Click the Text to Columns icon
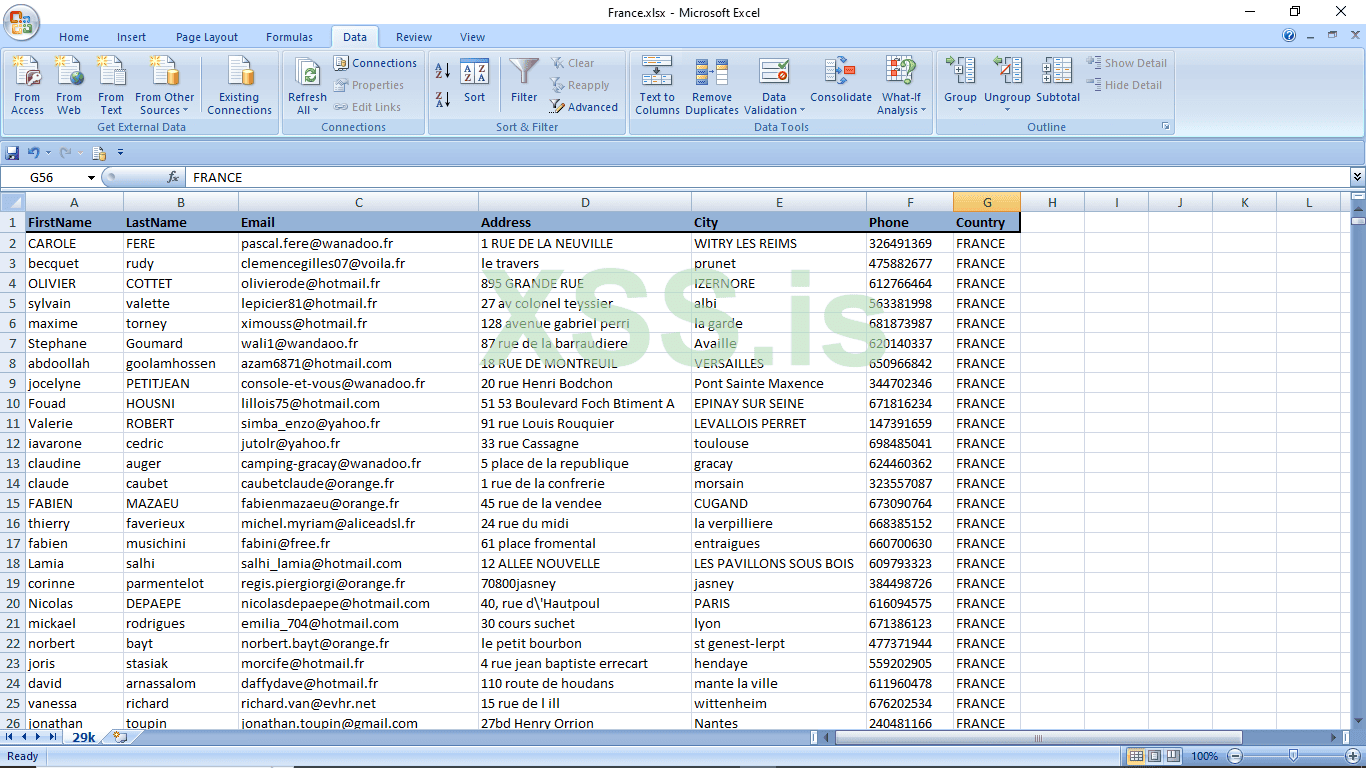1366x768 pixels. click(x=657, y=84)
